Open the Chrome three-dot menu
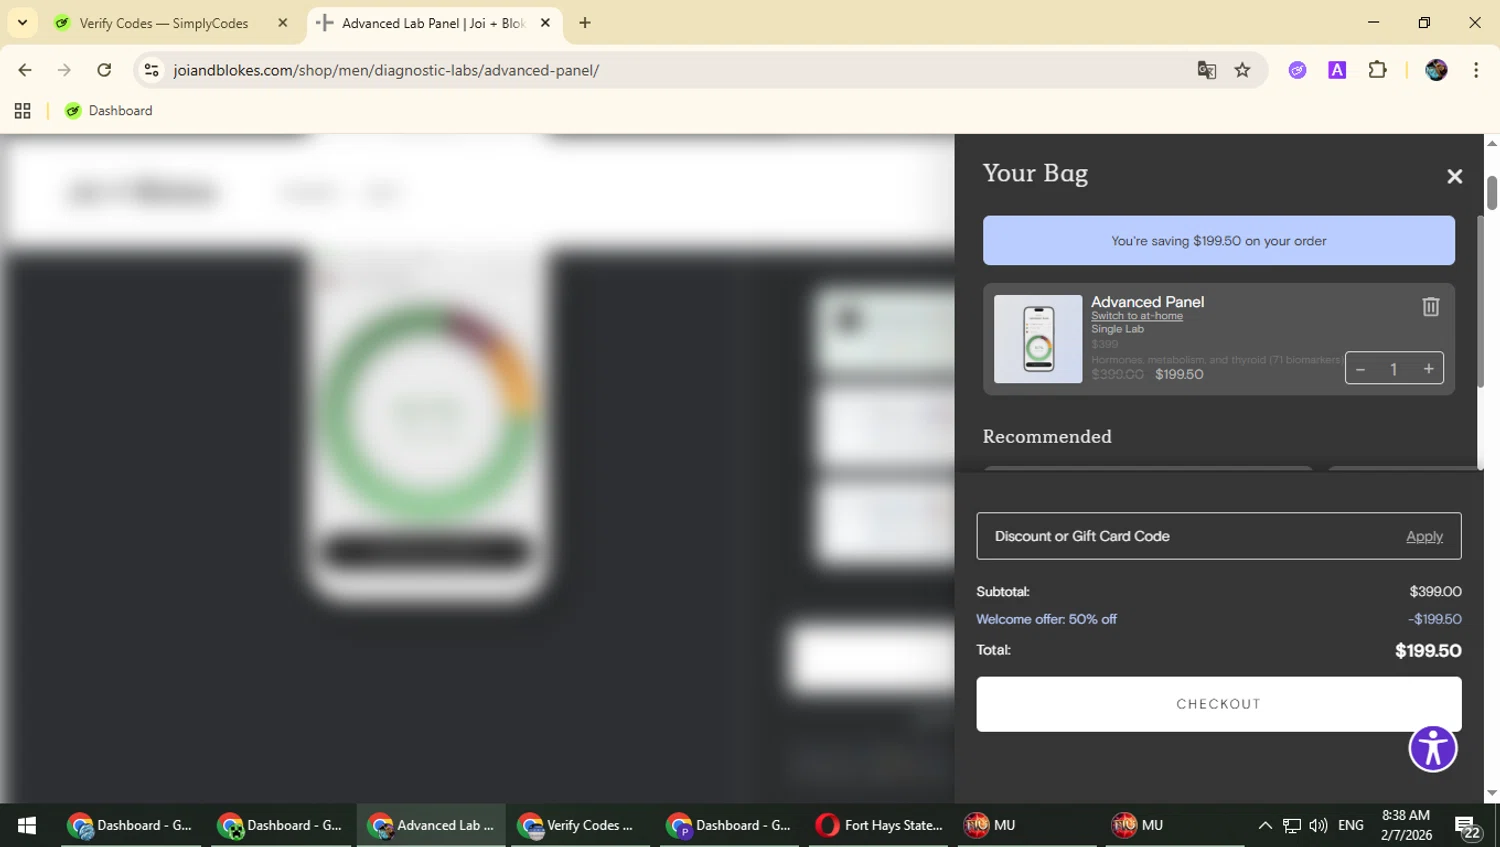1500x847 pixels. pos(1476,70)
